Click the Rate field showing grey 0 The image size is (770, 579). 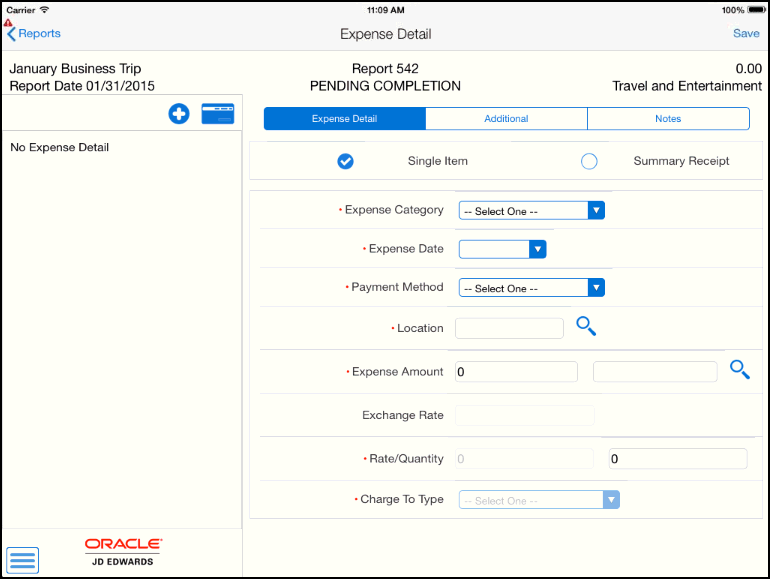524,459
